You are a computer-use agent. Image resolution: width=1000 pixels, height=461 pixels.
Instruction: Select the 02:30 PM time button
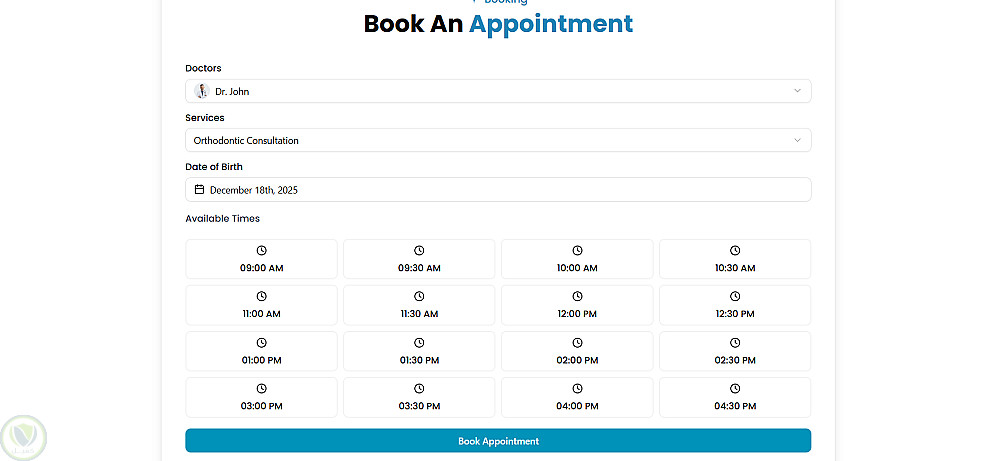point(735,351)
